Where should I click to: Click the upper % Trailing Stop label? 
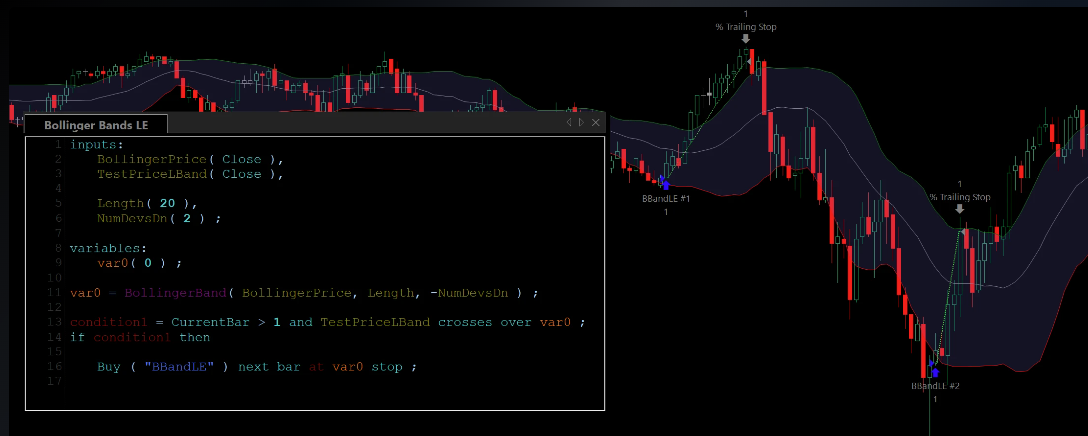click(x=746, y=27)
